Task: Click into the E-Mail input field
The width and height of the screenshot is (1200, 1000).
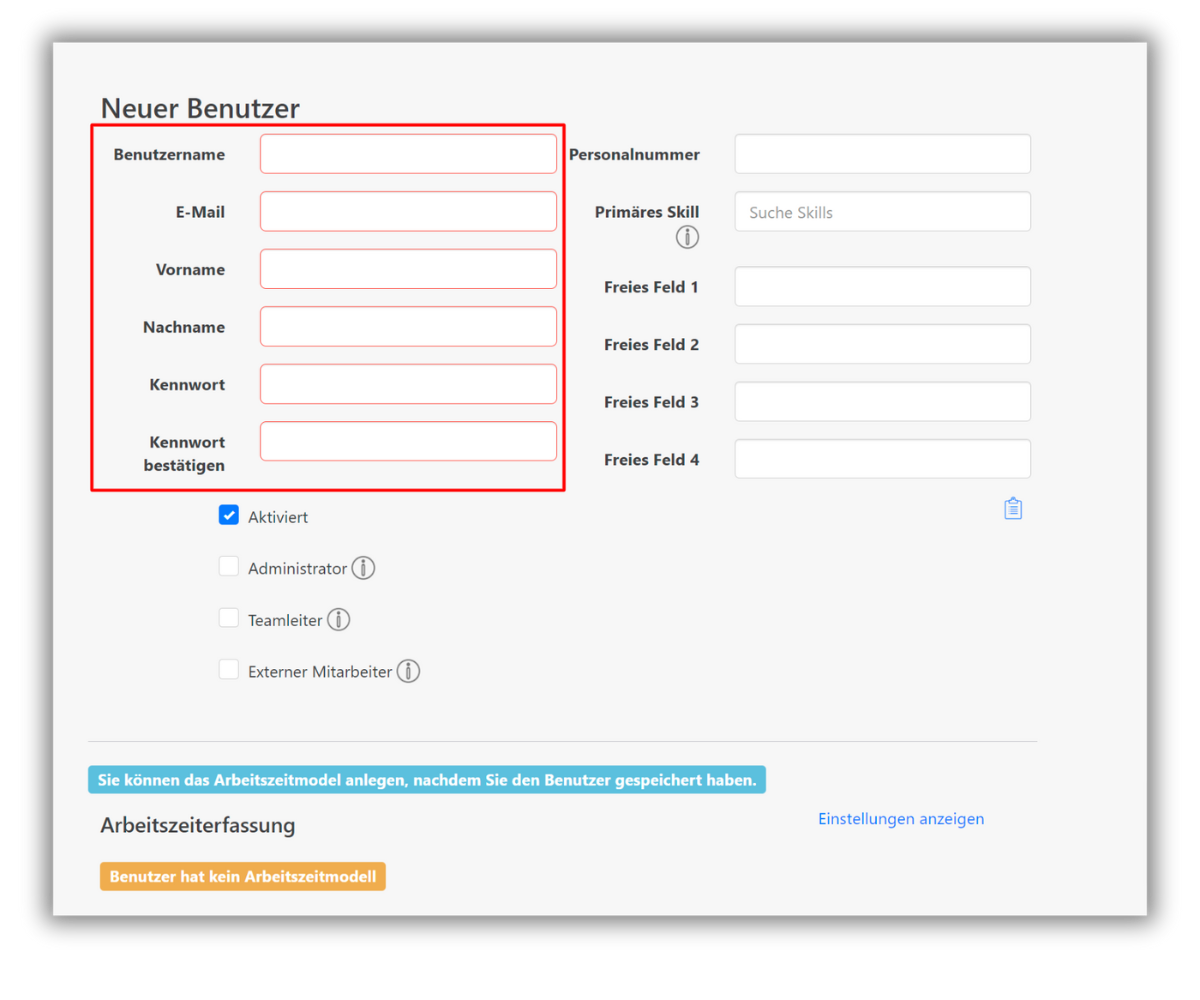Action: click(408, 212)
